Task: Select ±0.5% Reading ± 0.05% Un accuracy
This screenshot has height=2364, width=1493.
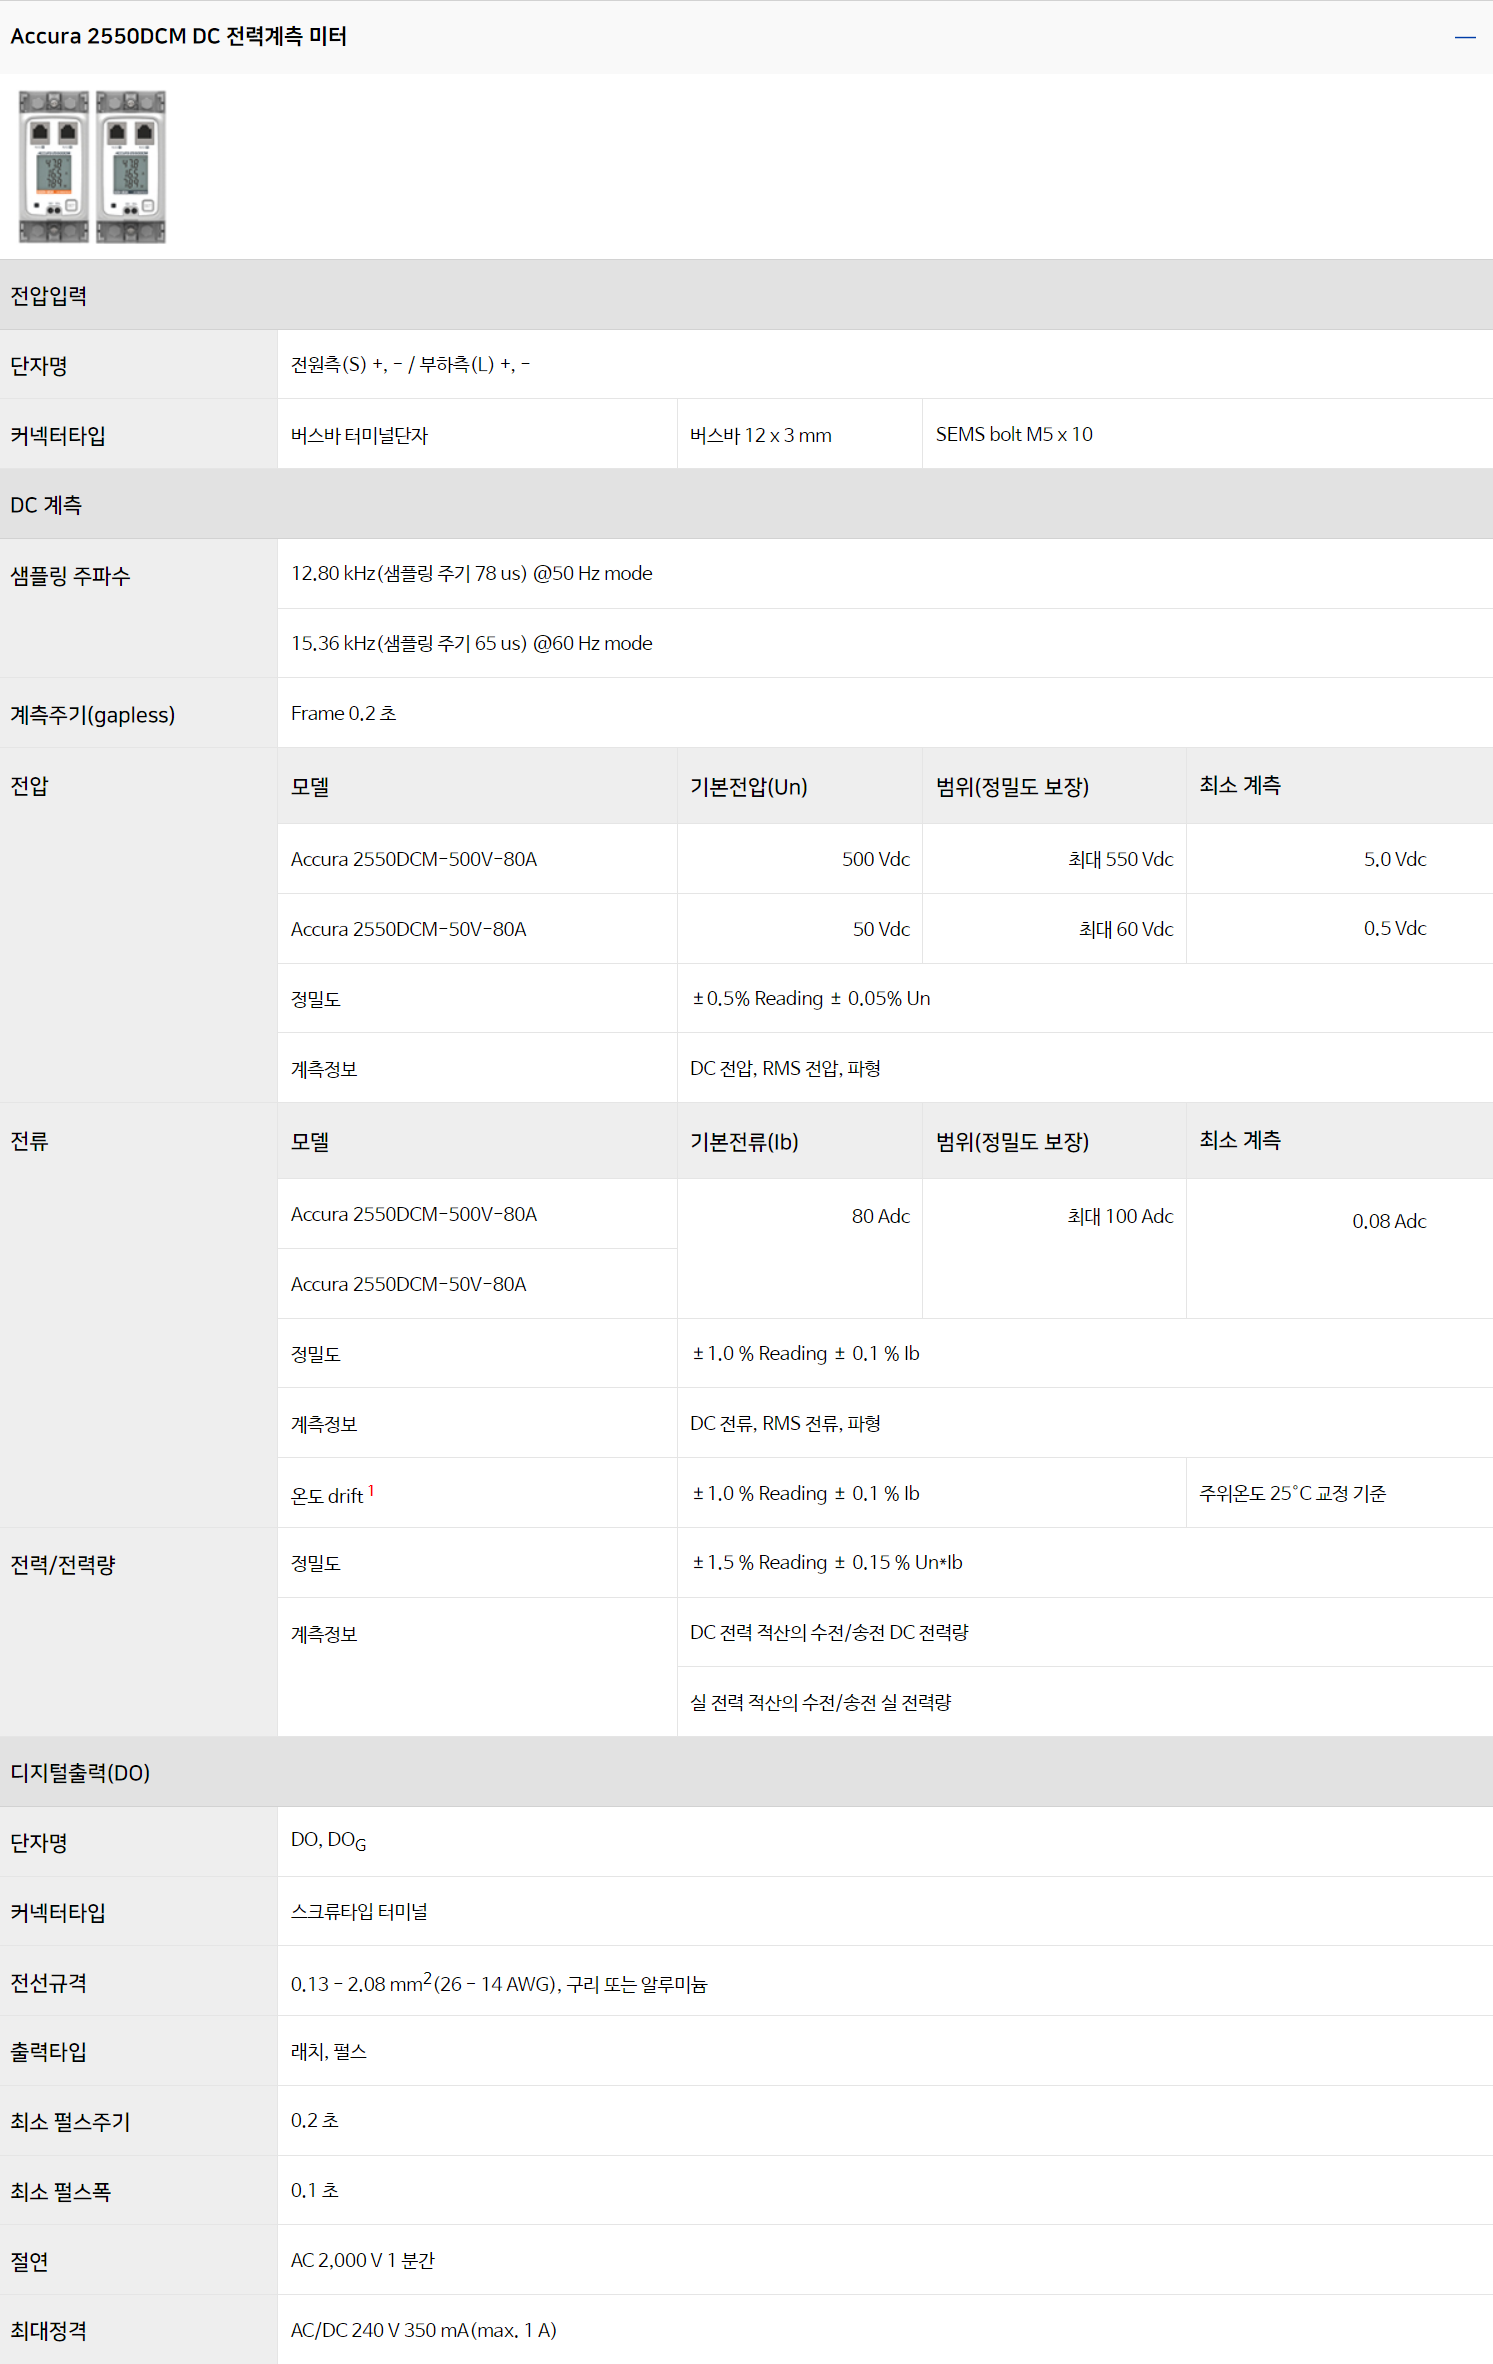Action: click(x=811, y=998)
